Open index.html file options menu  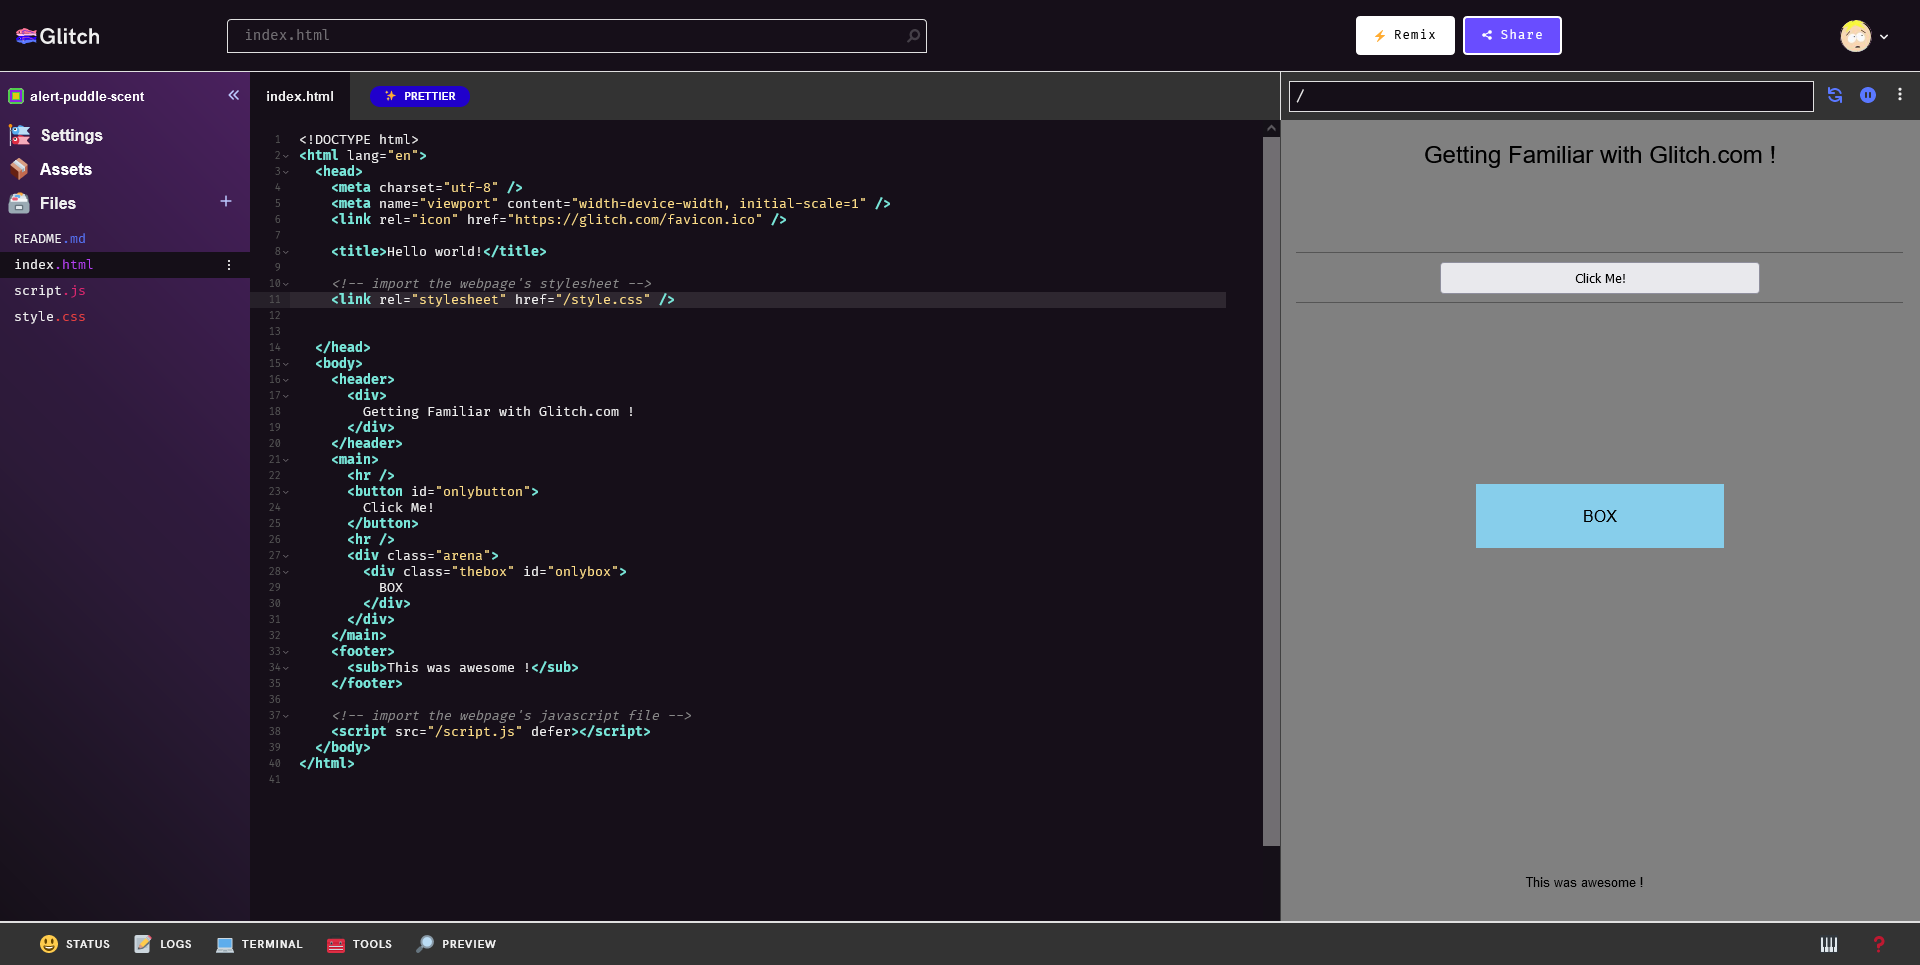(229, 265)
